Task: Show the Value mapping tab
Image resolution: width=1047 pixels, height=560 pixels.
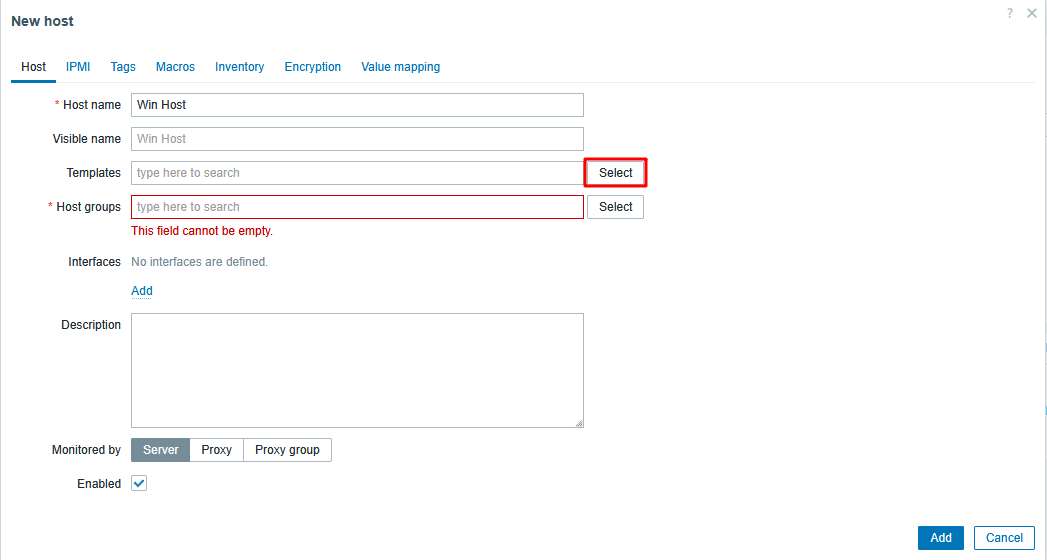Action: coord(400,67)
